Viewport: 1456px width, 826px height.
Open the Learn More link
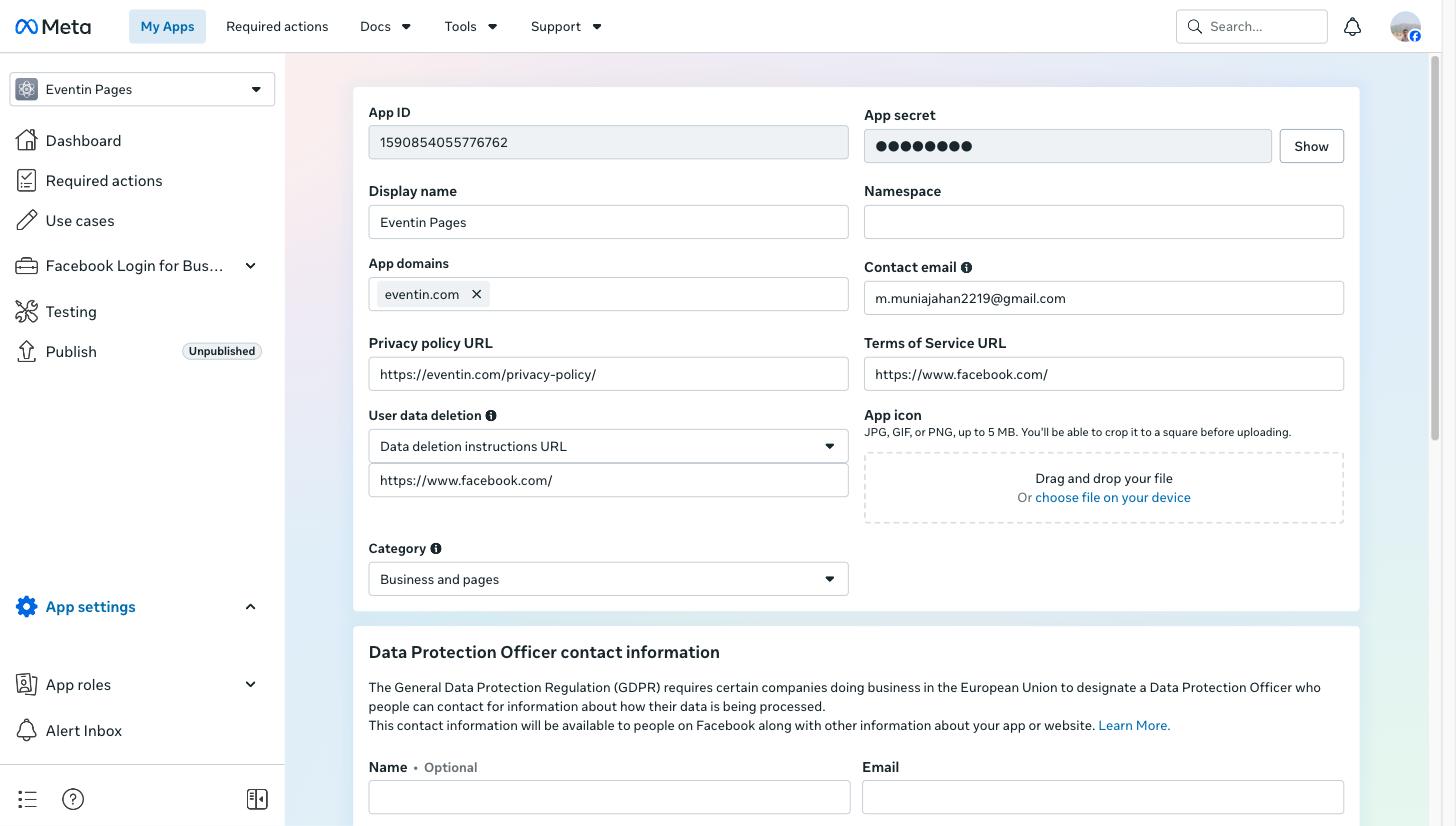pos(1134,726)
